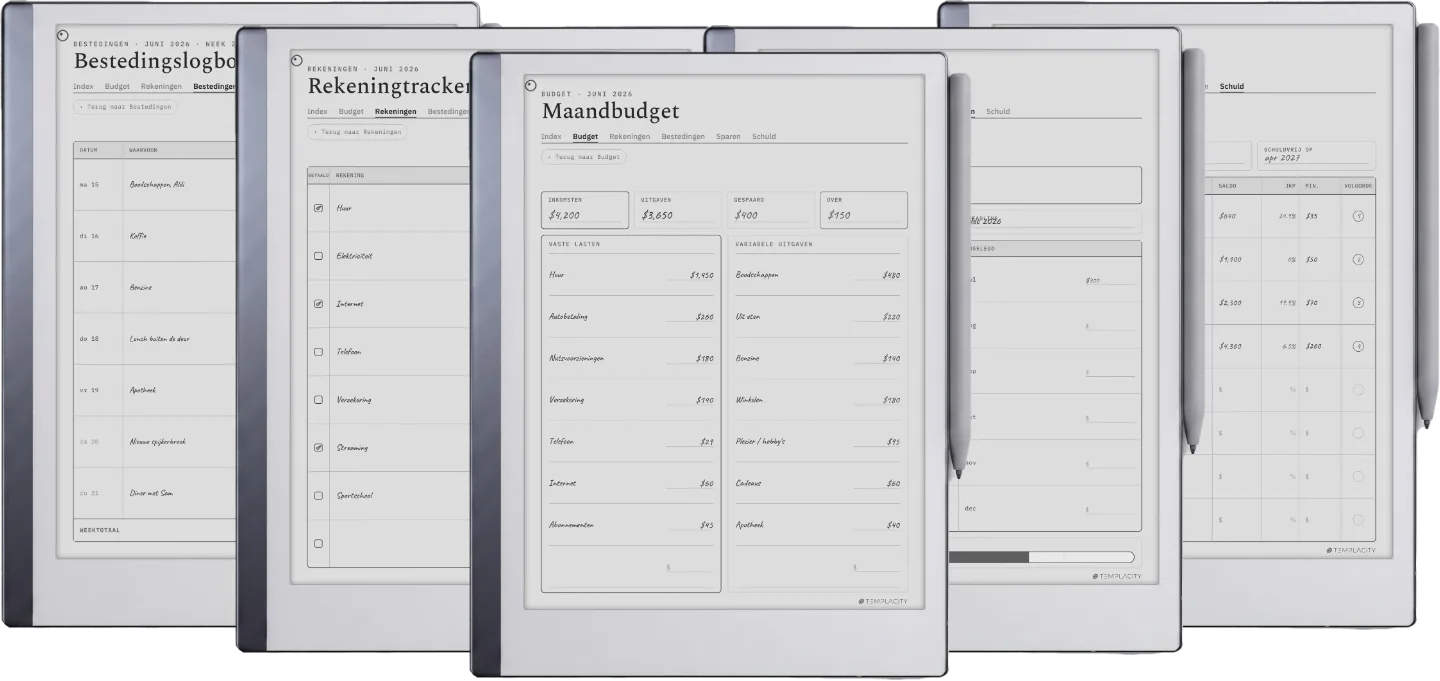Click the Templacity logo under Maandbudget page
The width and height of the screenshot is (1440, 681).
click(883, 601)
